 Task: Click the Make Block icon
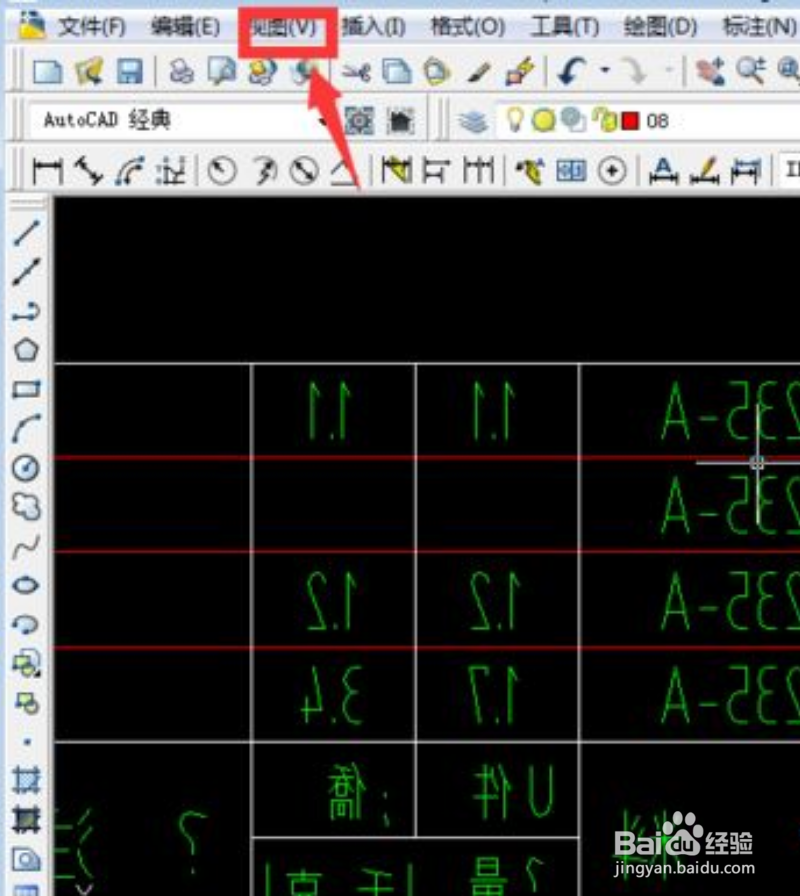(26, 702)
